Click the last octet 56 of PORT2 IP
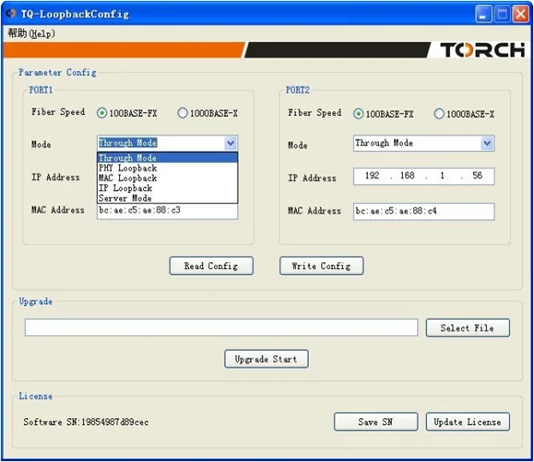Screen dimensions: 534x462 coord(477,176)
